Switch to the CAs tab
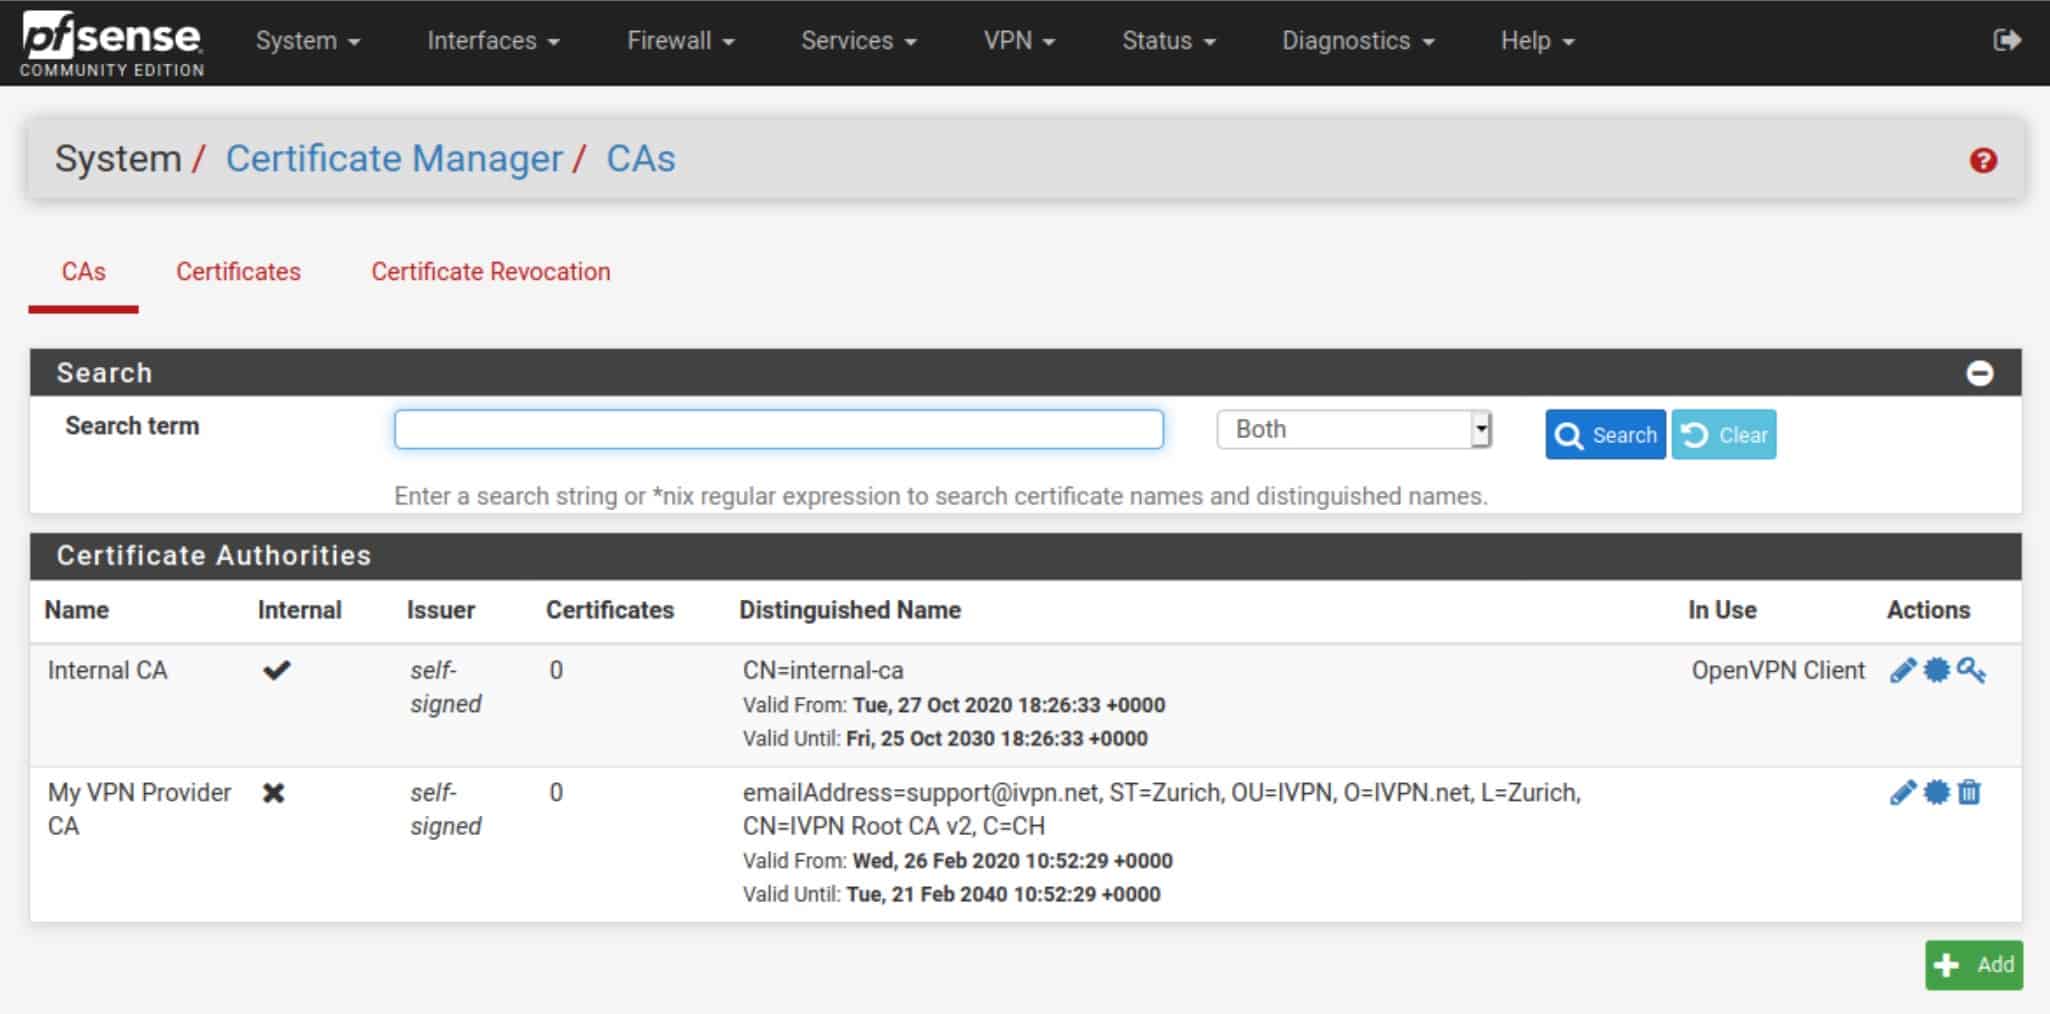 pyautogui.click(x=83, y=272)
